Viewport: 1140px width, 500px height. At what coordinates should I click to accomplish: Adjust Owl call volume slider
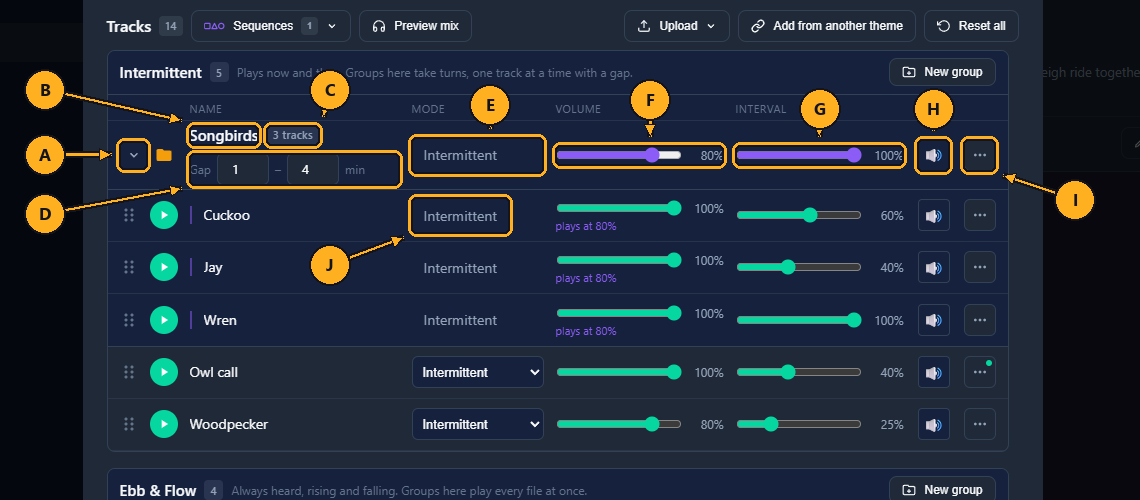(619, 372)
